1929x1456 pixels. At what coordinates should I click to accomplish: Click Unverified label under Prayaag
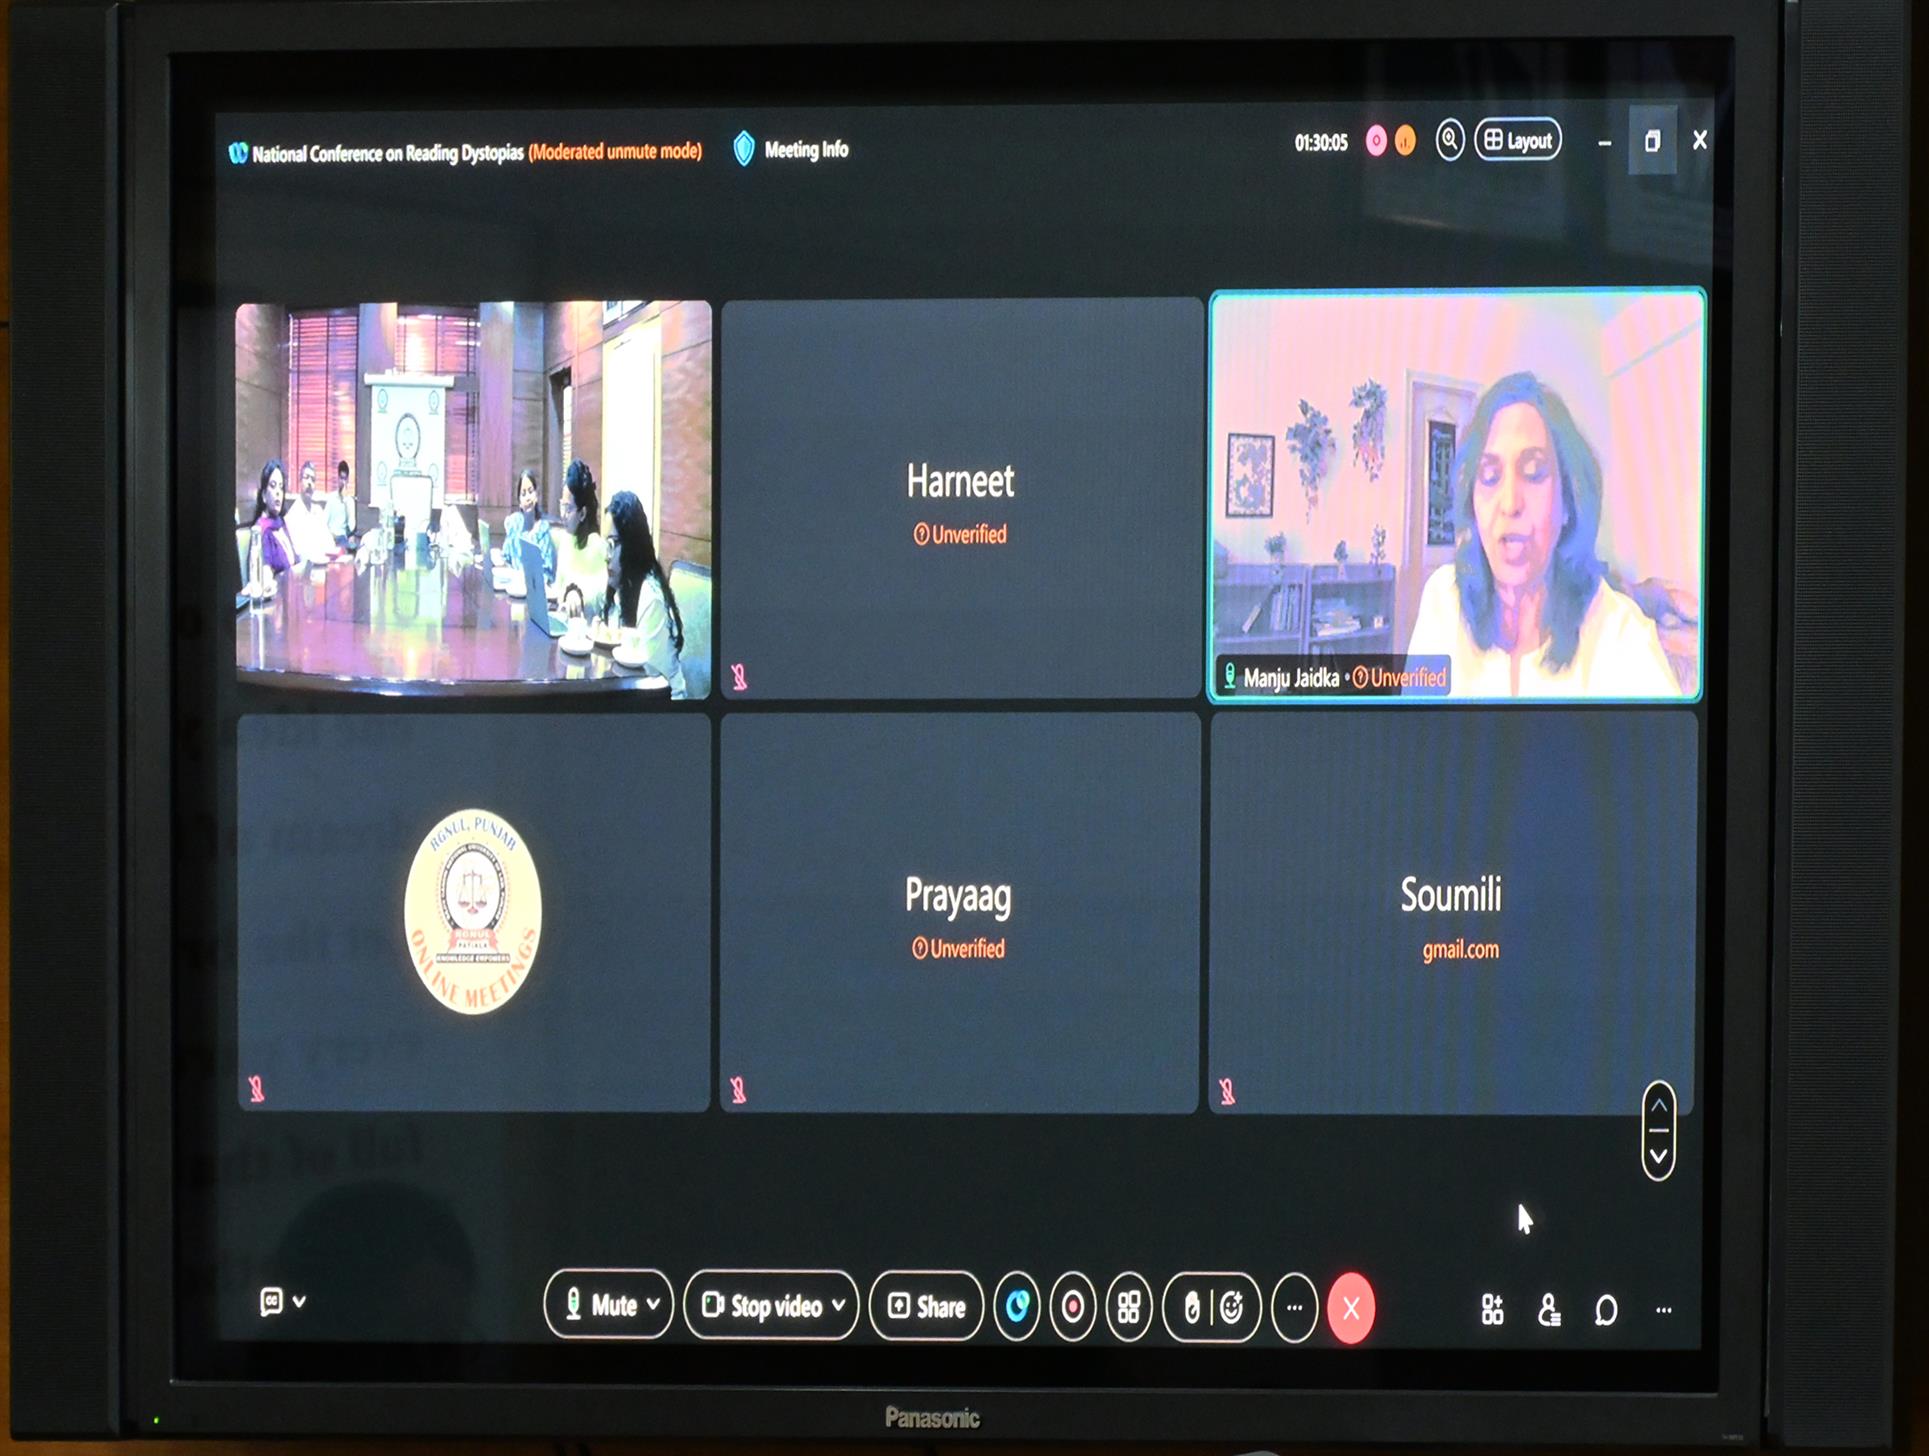(958, 949)
